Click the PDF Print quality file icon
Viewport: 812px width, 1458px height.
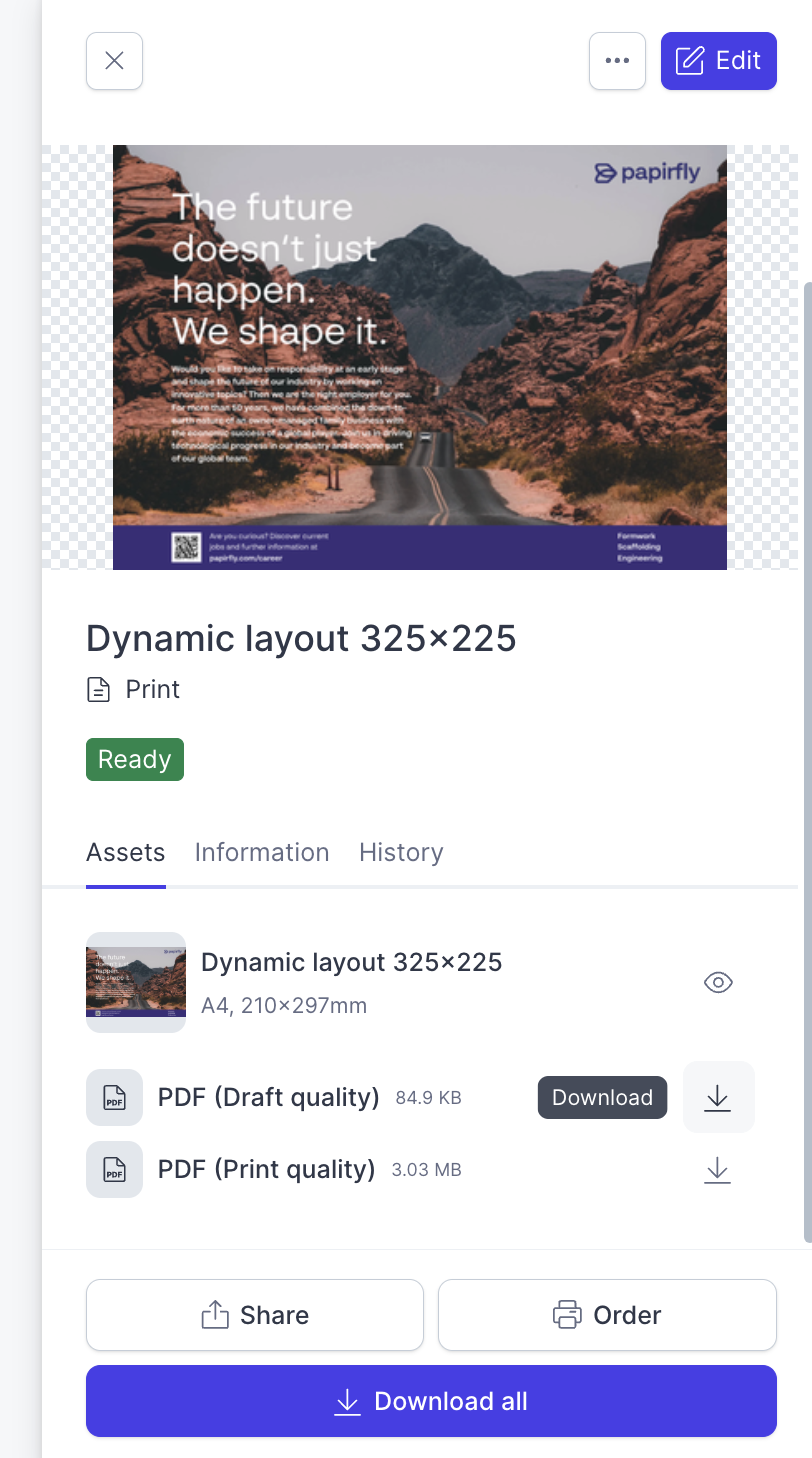[x=114, y=1169]
